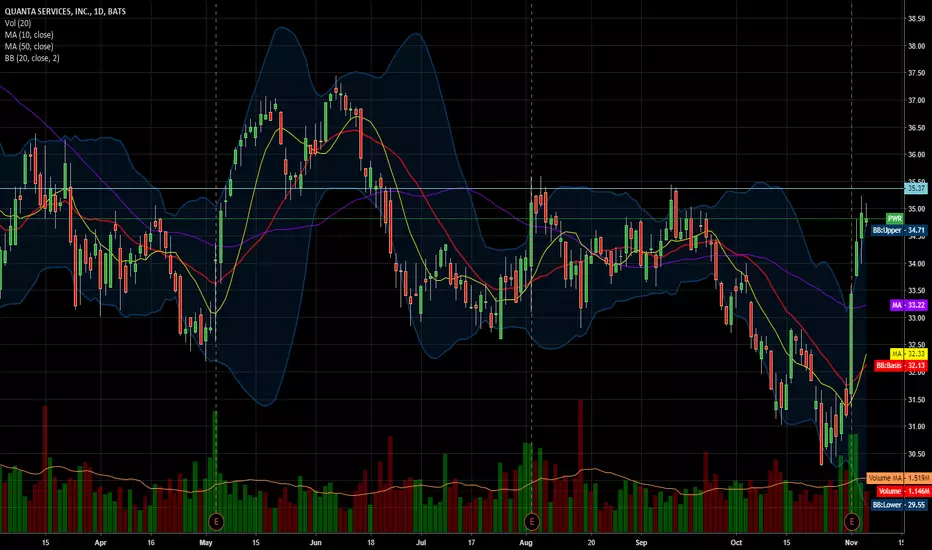Select the MA (10, close) indicator legend

(x=29, y=34)
